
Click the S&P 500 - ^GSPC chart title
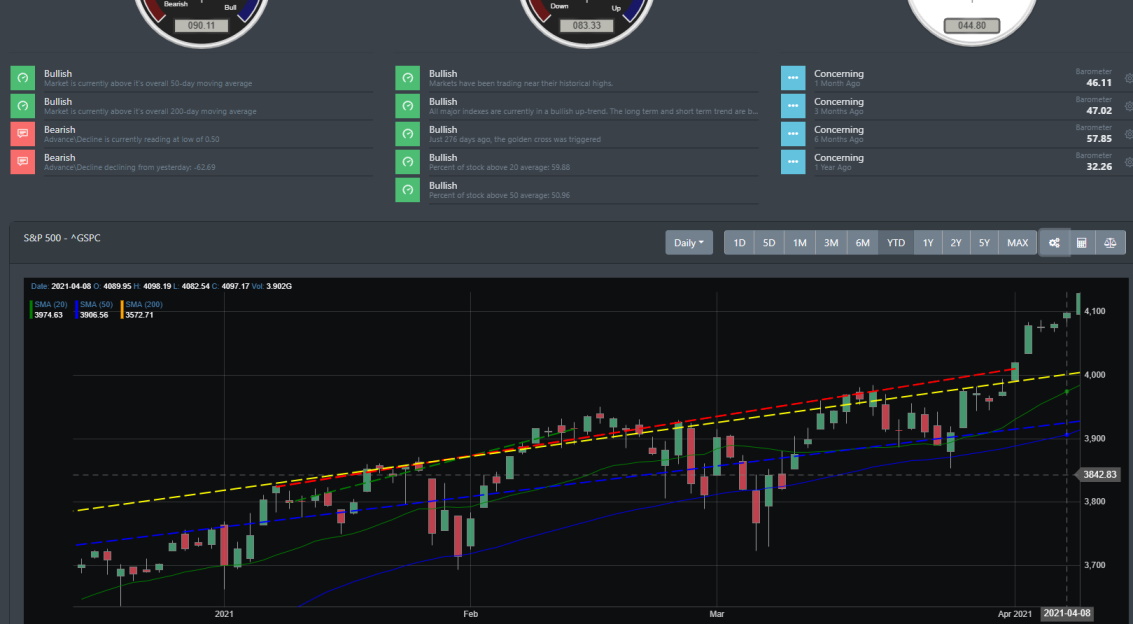point(62,238)
